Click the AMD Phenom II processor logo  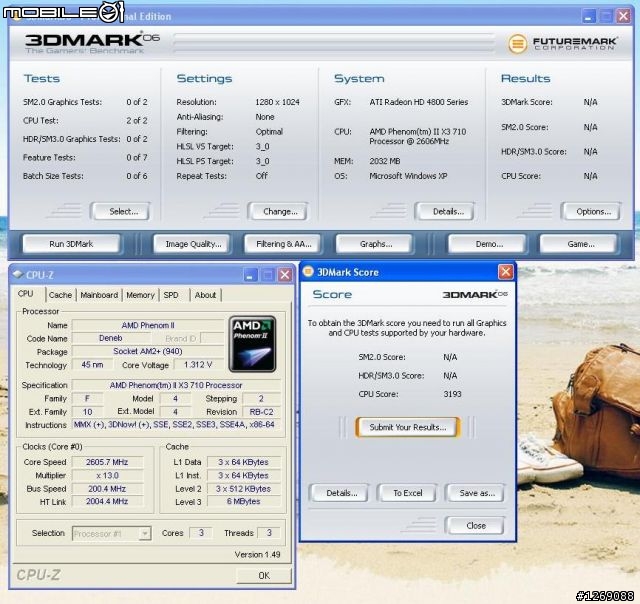point(253,344)
